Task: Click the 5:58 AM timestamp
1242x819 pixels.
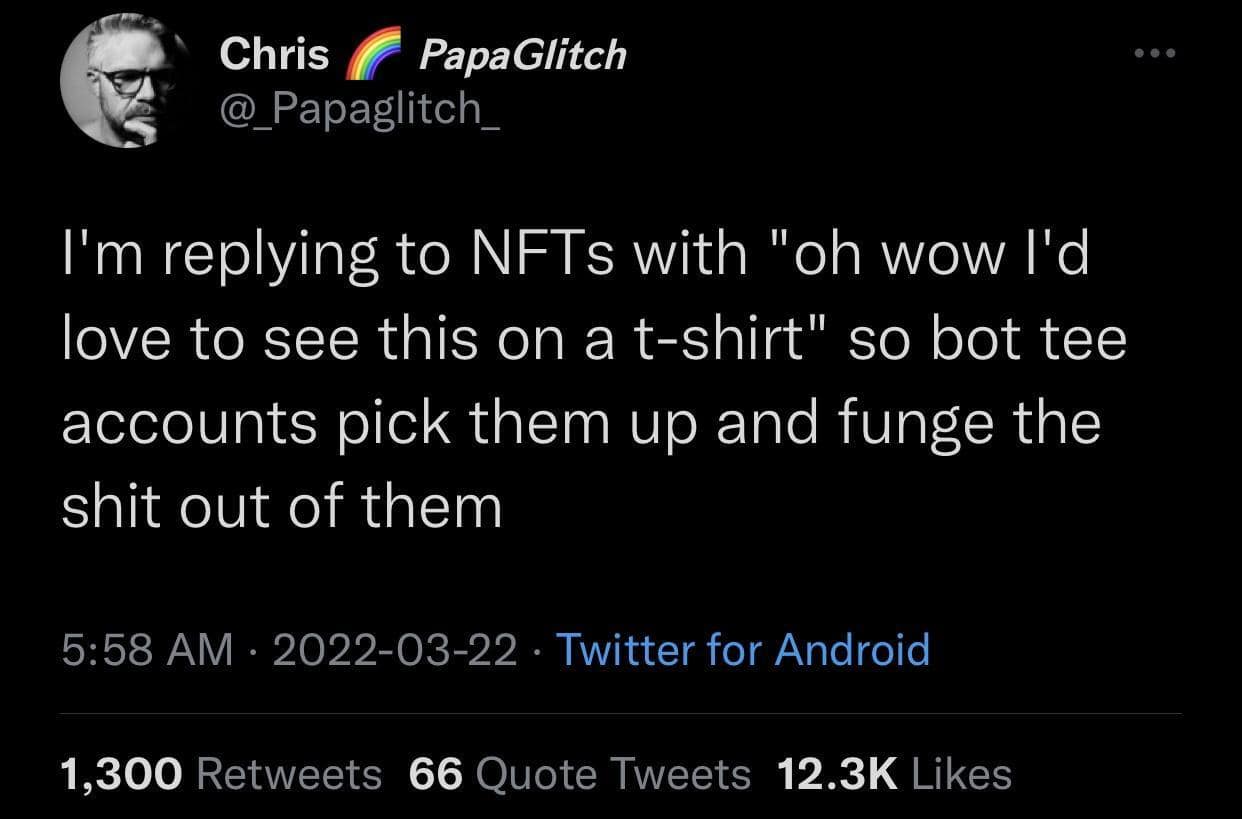Action: [146, 650]
